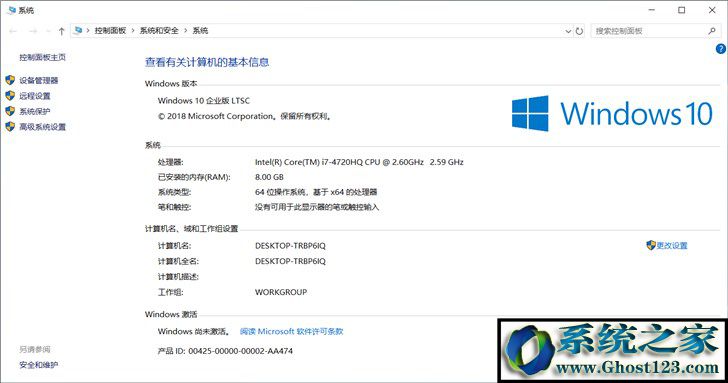Click shield icon beside 远程设置
Viewport: 728px width, 383px height.
pos(10,96)
